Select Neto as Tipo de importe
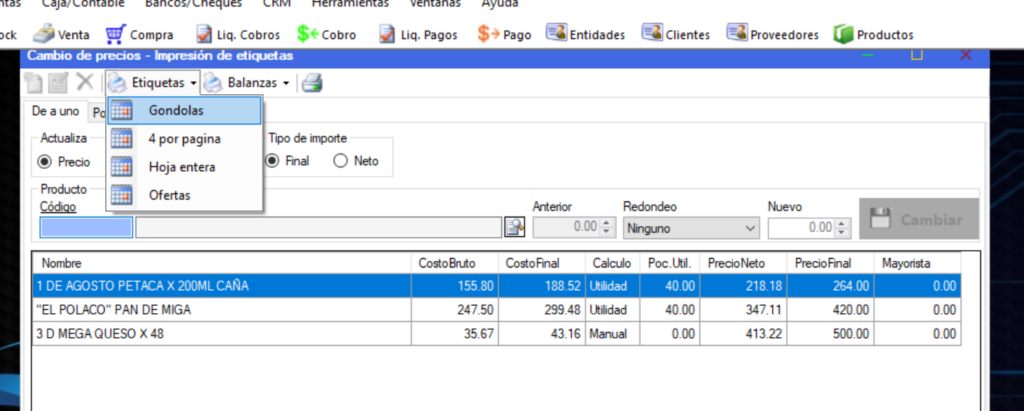This screenshot has height=411, width=1024. [356, 161]
